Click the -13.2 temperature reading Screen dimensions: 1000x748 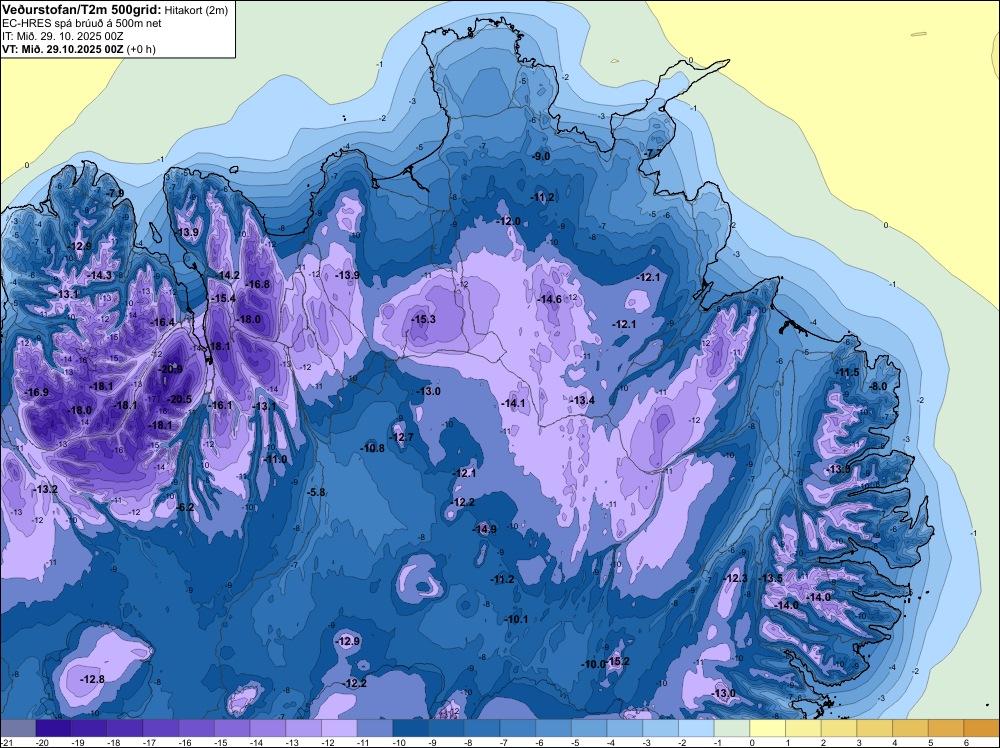[46, 489]
